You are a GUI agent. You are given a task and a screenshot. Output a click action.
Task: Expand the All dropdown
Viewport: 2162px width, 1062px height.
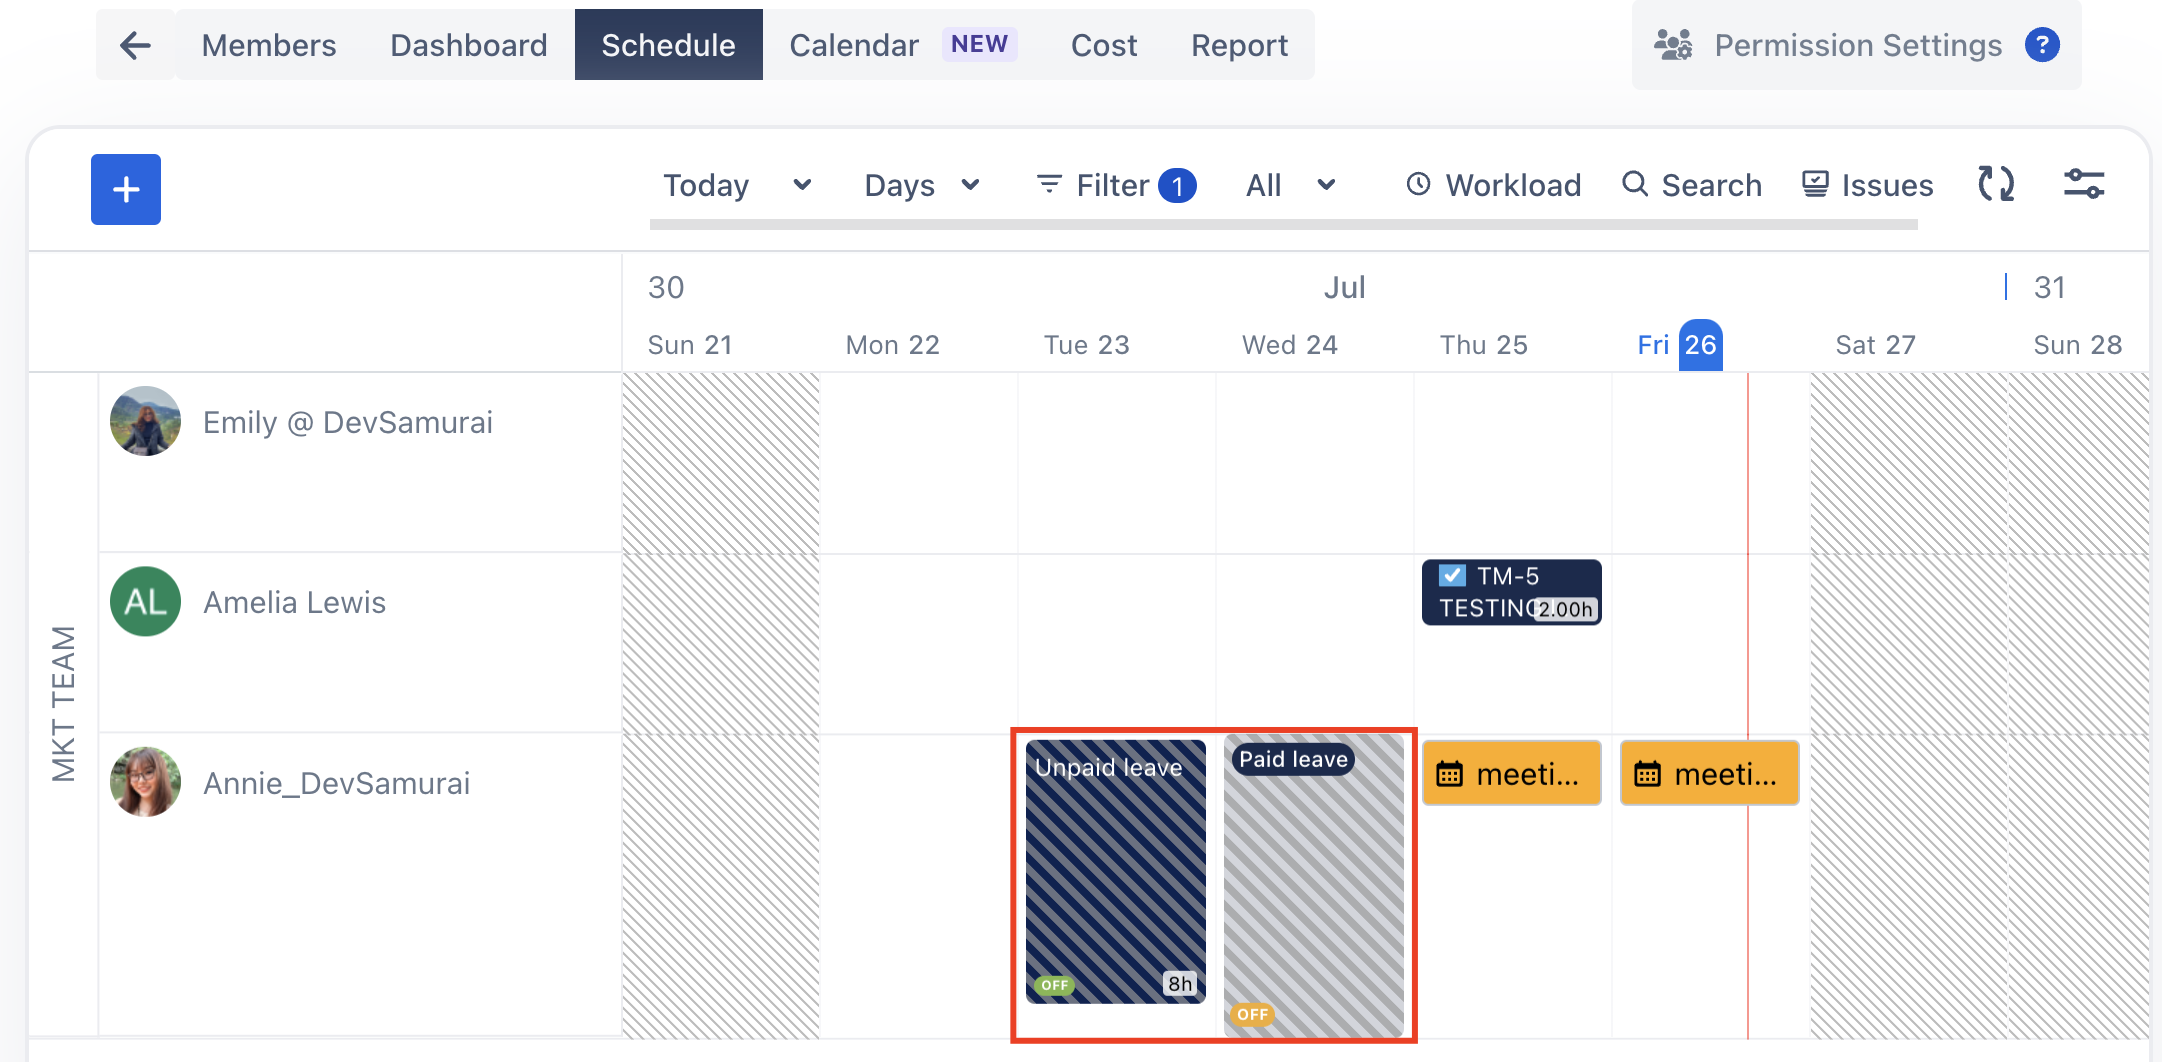[1290, 185]
